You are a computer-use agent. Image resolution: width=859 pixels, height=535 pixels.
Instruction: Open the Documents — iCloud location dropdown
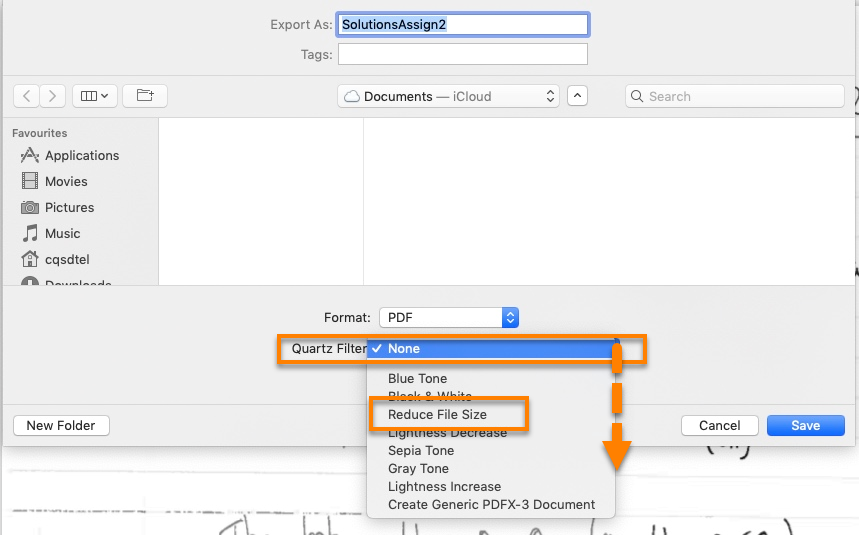[448, 96]
